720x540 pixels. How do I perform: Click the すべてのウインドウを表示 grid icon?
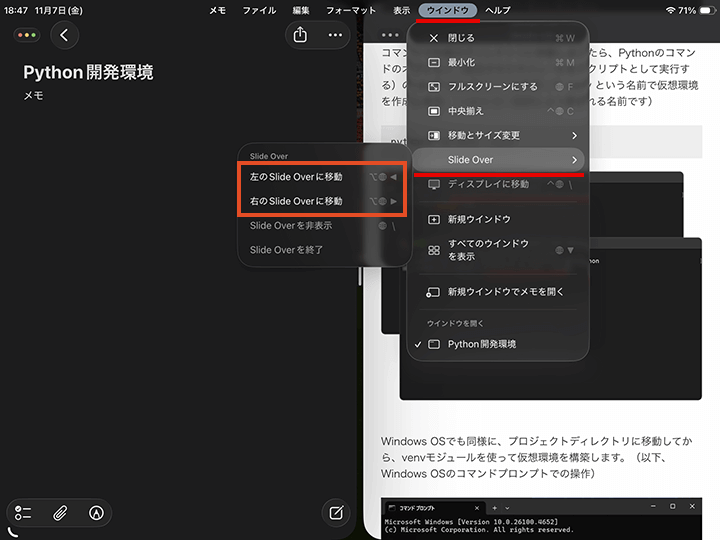(x=433, y=250)
